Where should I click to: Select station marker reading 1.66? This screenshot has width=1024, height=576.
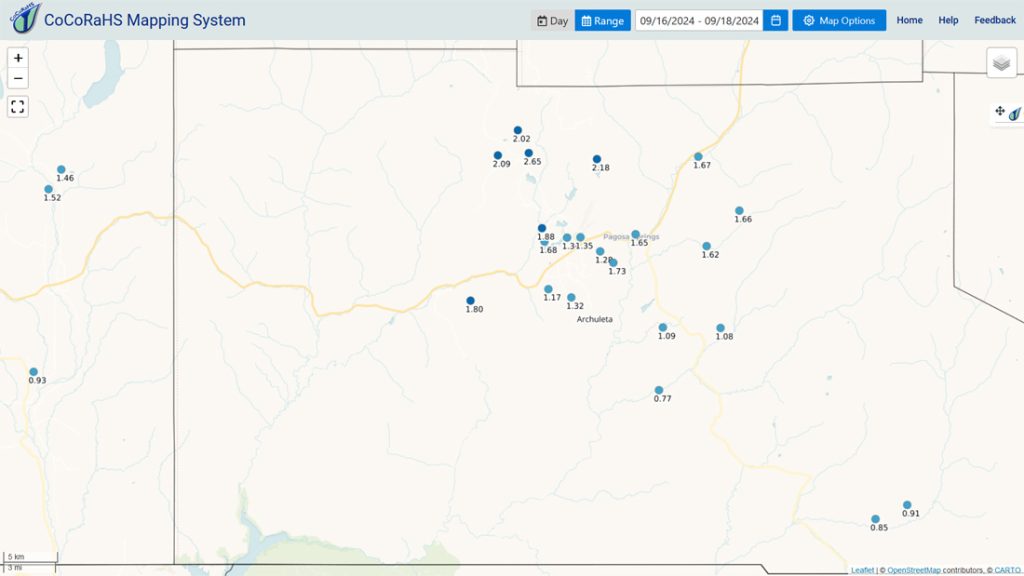click(x=739, y=211)
